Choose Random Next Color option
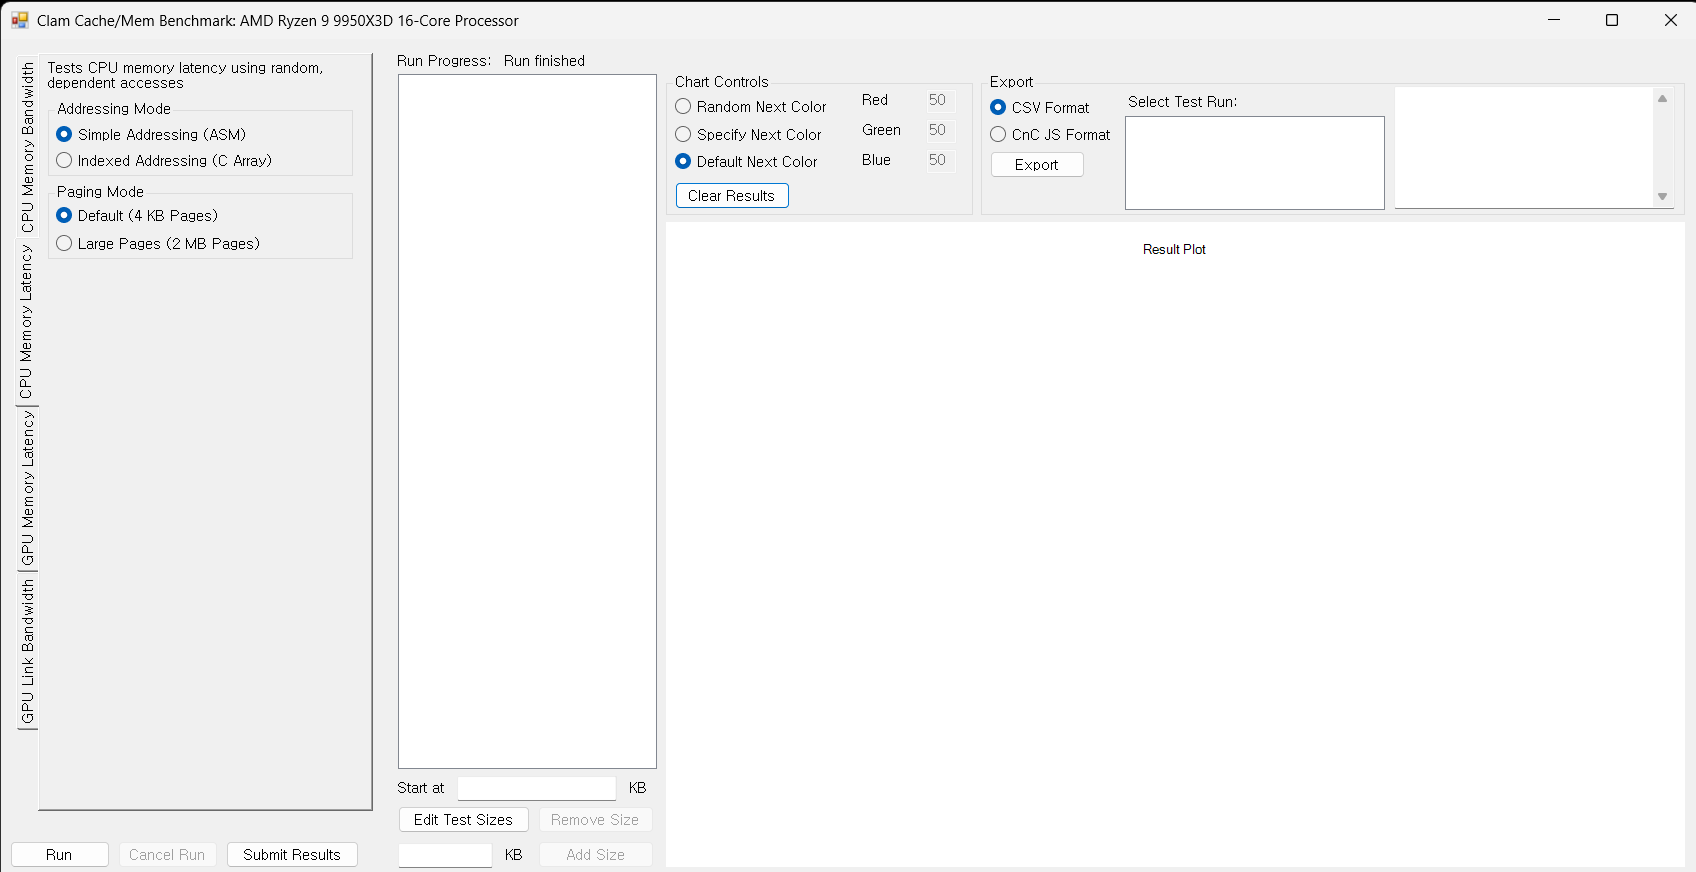The width and height of the screenshot is (1696, 872). (x=684, y=107)
